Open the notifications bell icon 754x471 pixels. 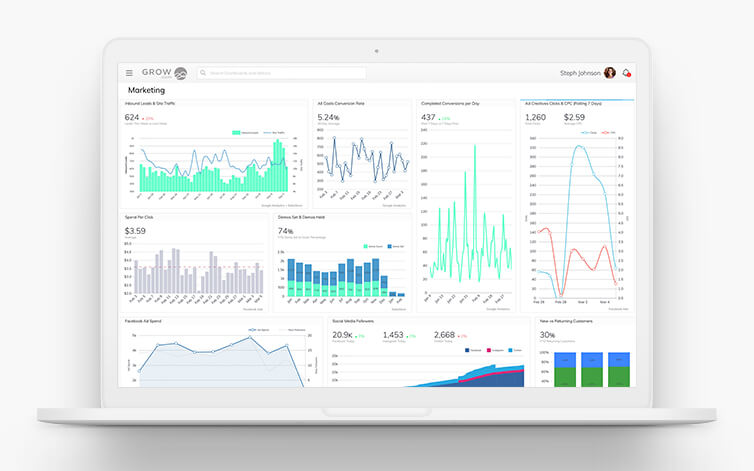click(627, 73)
